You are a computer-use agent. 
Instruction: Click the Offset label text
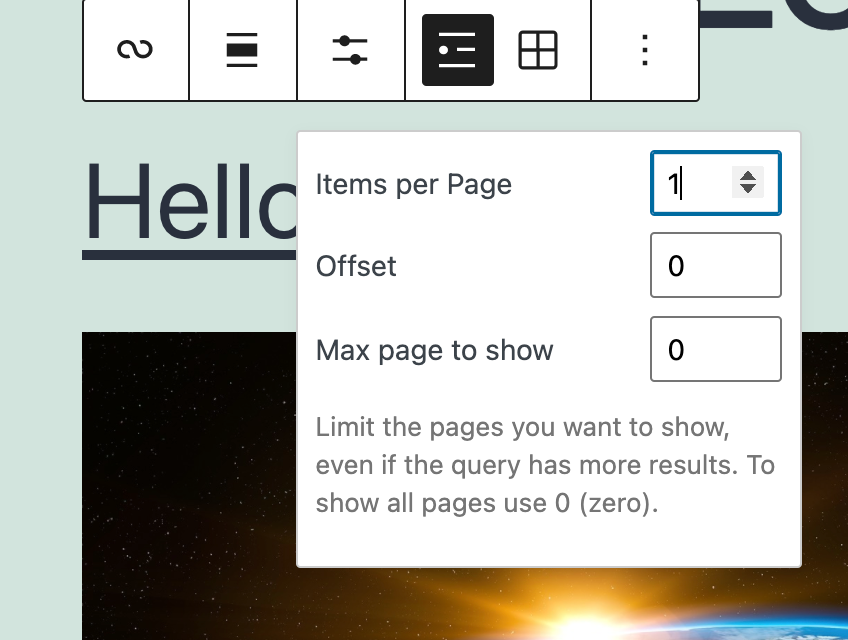[x=356, y=266]
